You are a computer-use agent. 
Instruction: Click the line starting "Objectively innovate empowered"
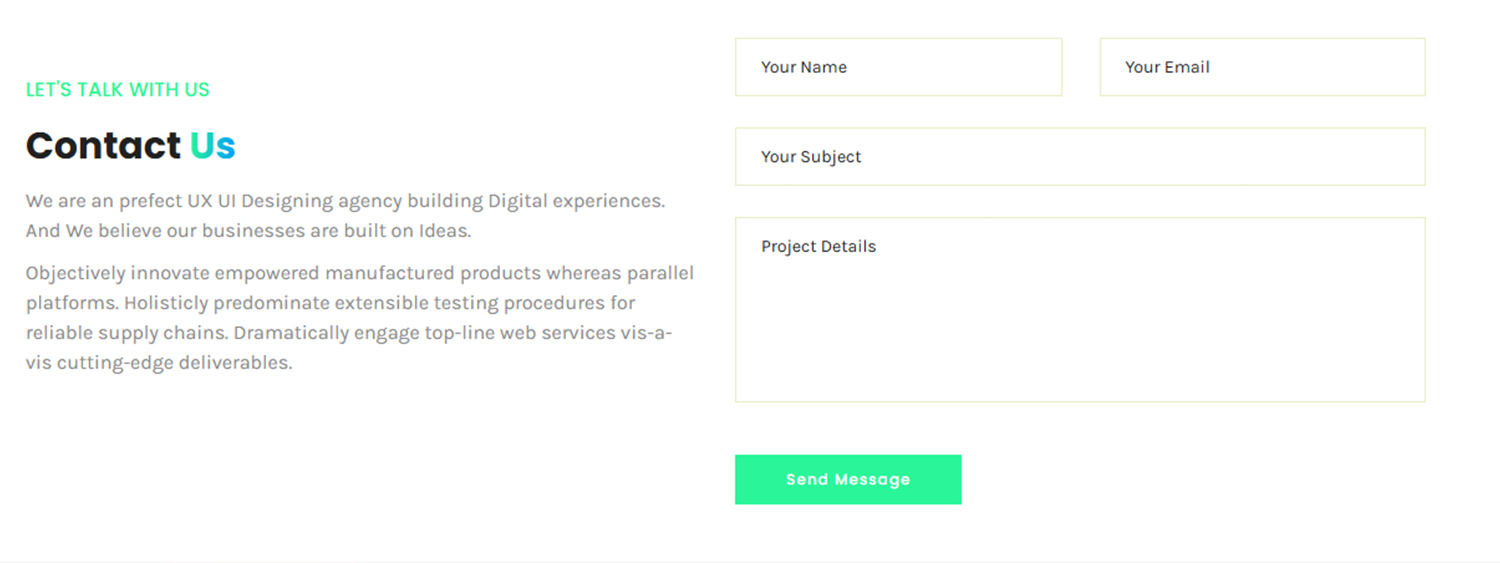360,273
